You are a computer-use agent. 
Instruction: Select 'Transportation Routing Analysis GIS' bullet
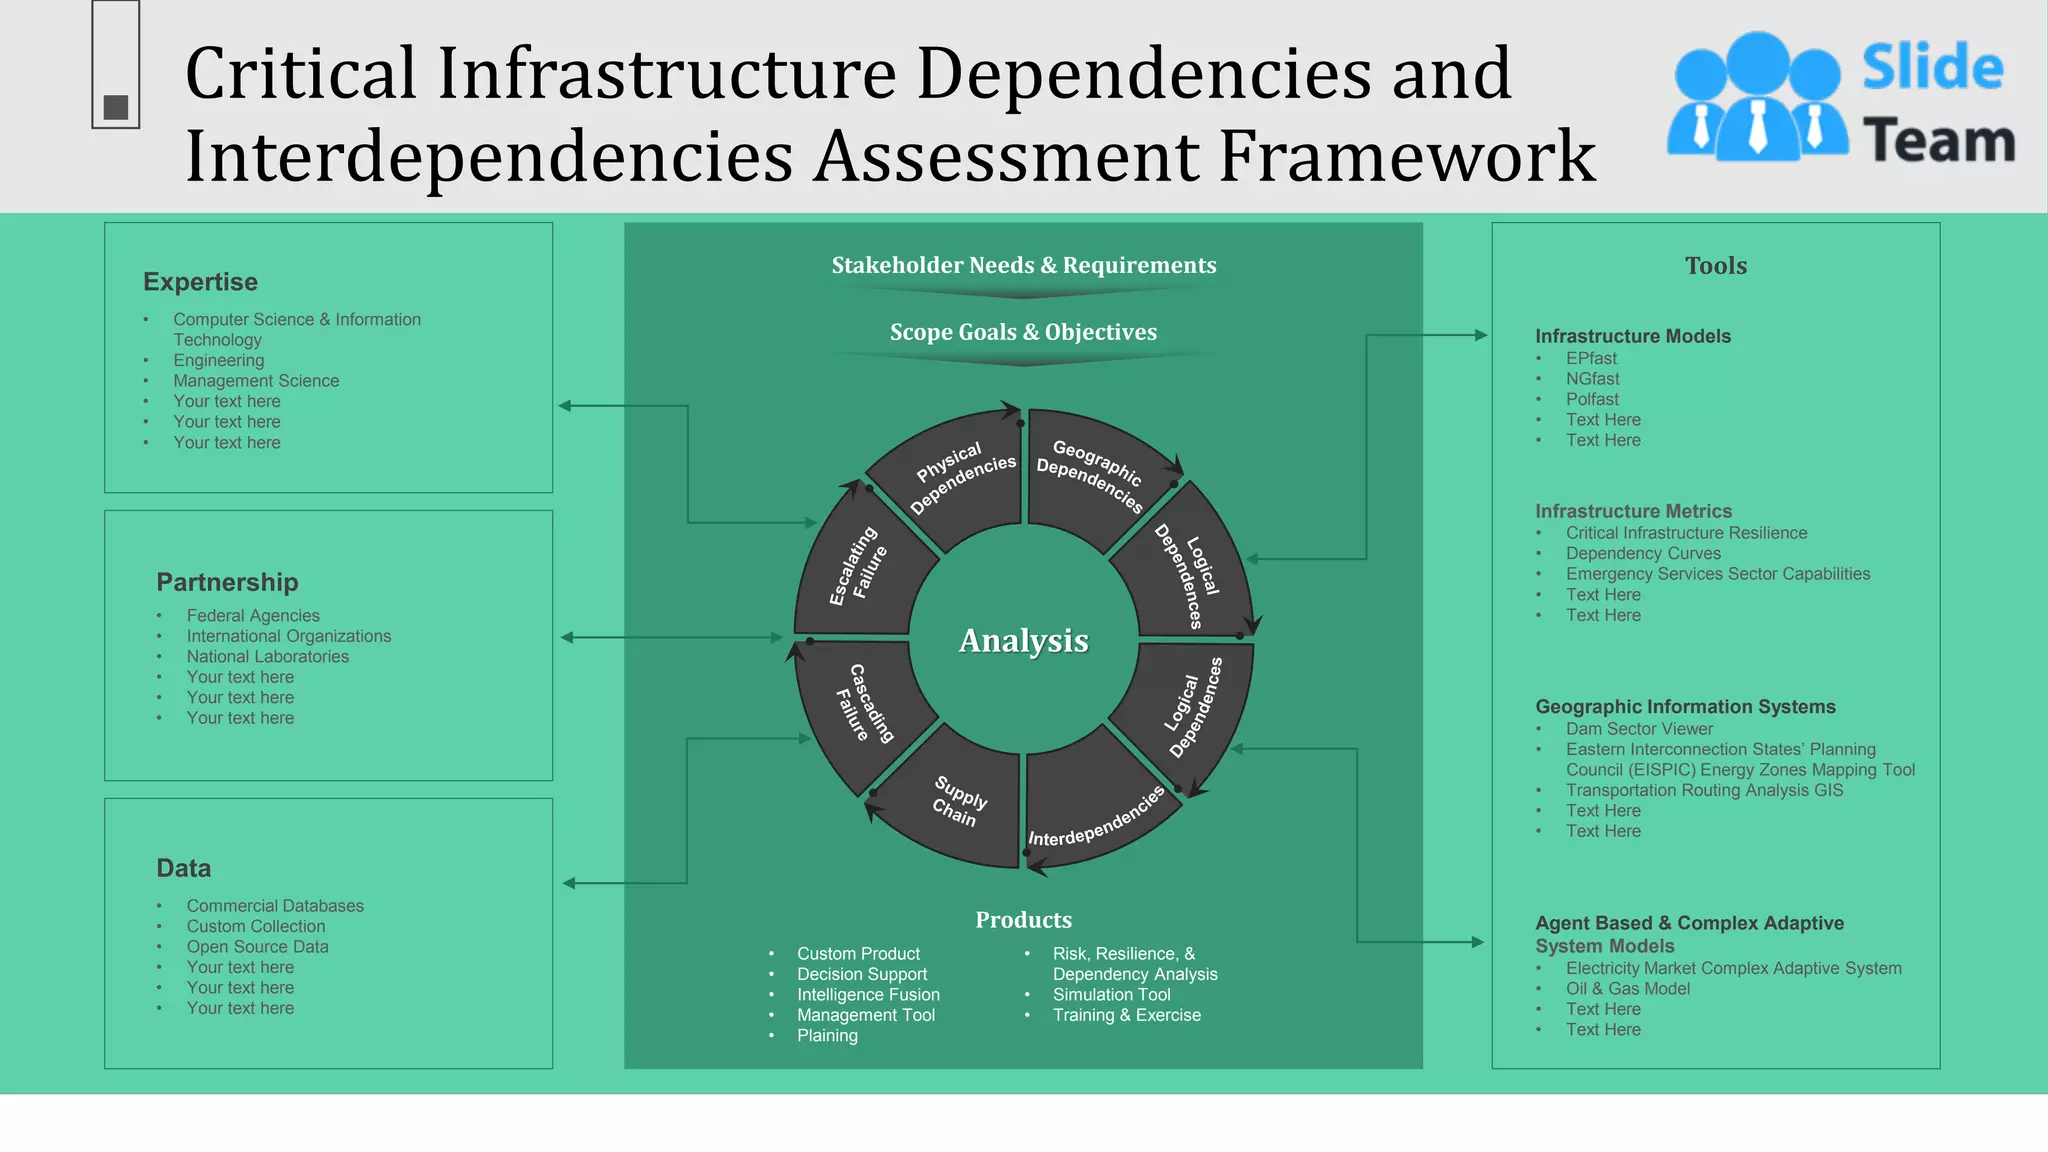pyautogui.click(x=1704, y=790)
